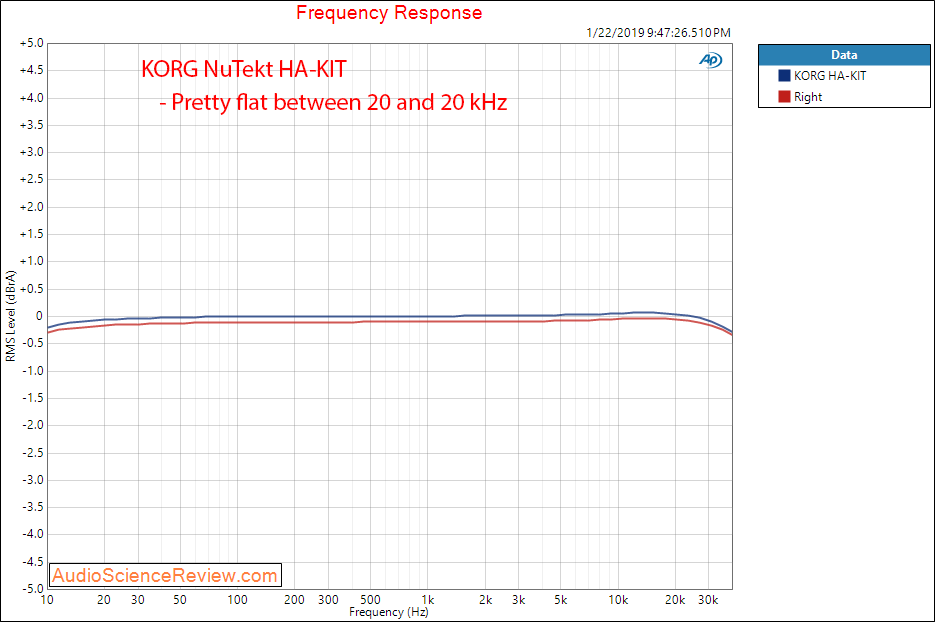Screen dimensions: 935x622
Task: Click the 1k x-axis tick label
Action: coord(428,600)
